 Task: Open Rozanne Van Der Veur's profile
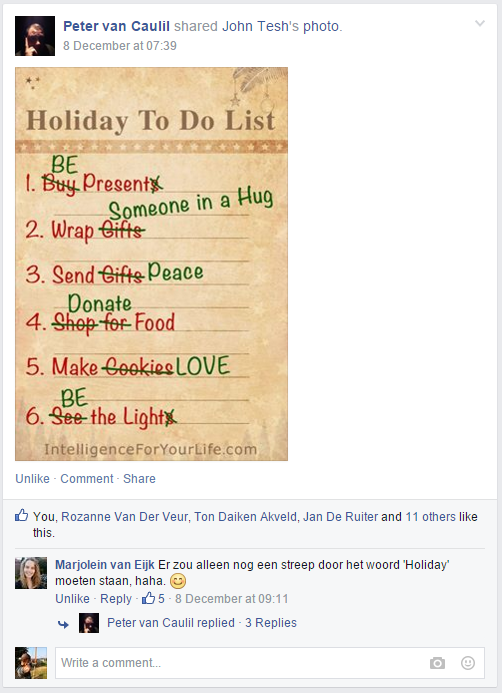[x=124, y=517]
